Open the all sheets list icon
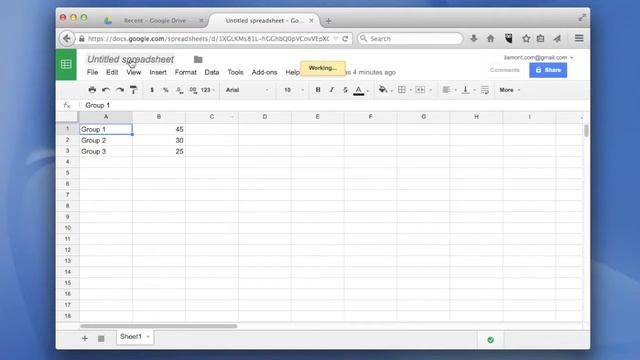640x360 pixels. [101, 338]
